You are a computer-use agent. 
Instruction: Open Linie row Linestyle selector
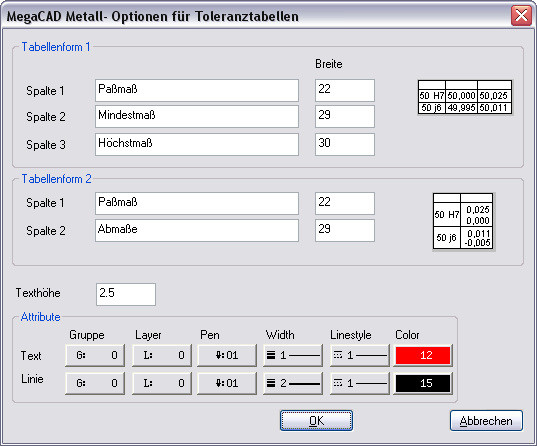pyautogui.click(x=360, y=383)
